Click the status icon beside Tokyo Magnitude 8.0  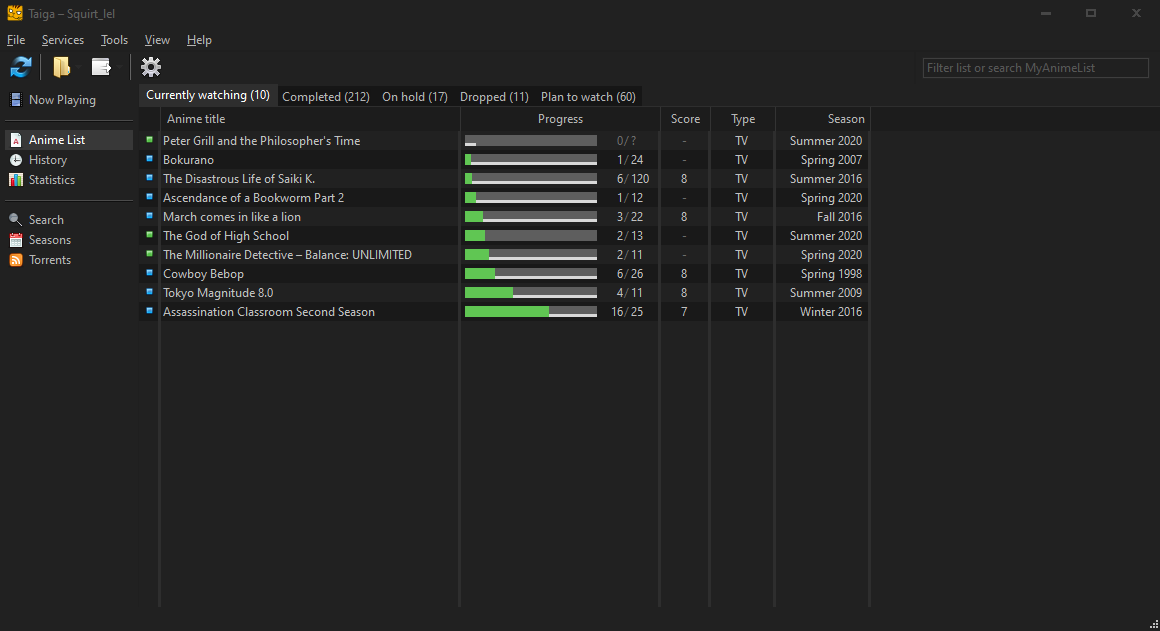pos(149,292)
